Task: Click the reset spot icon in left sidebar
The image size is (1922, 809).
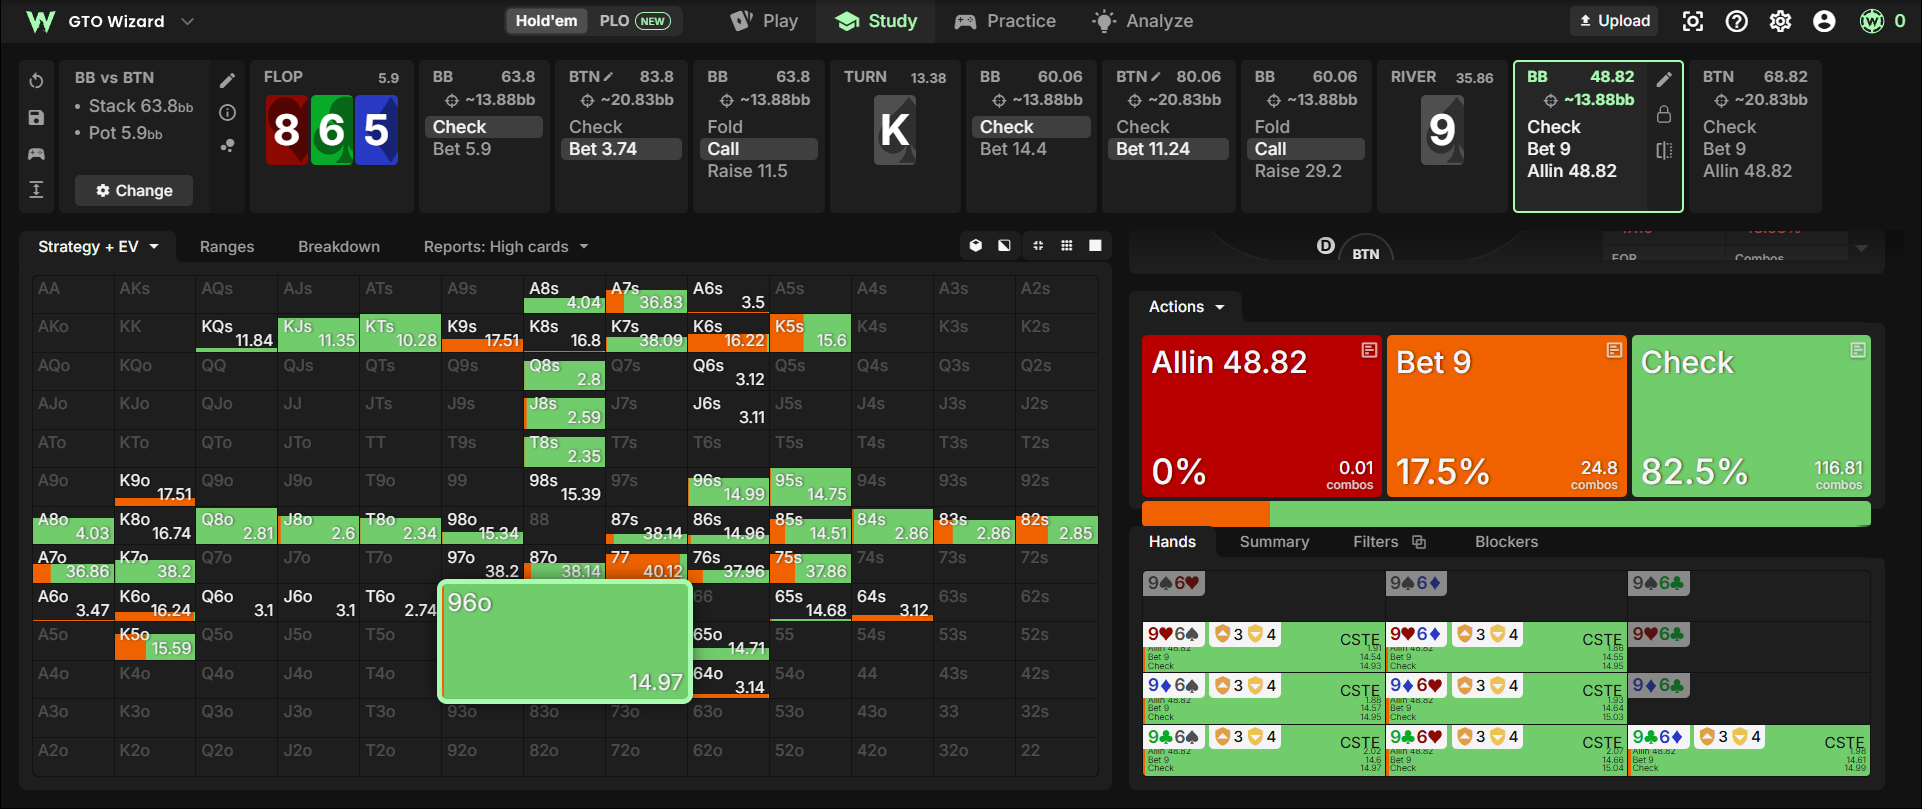Action: (x=36, y=81)
